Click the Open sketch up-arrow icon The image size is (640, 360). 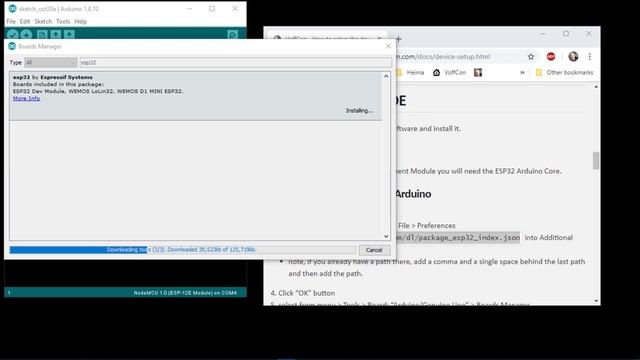click(56, 35)
